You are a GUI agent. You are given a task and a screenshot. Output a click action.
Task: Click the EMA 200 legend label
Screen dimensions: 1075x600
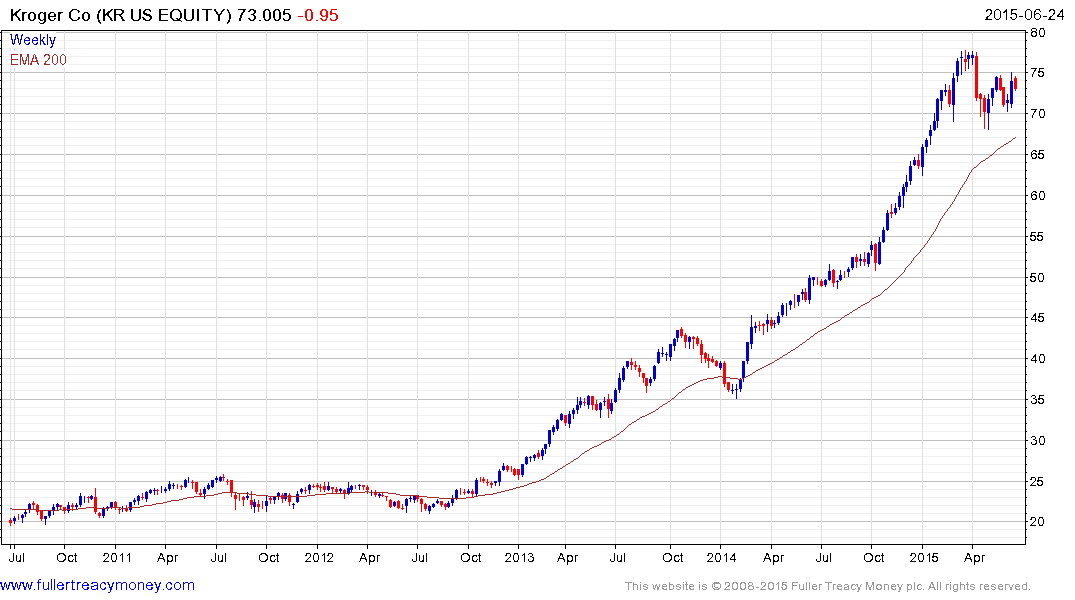tap(38, 60)
